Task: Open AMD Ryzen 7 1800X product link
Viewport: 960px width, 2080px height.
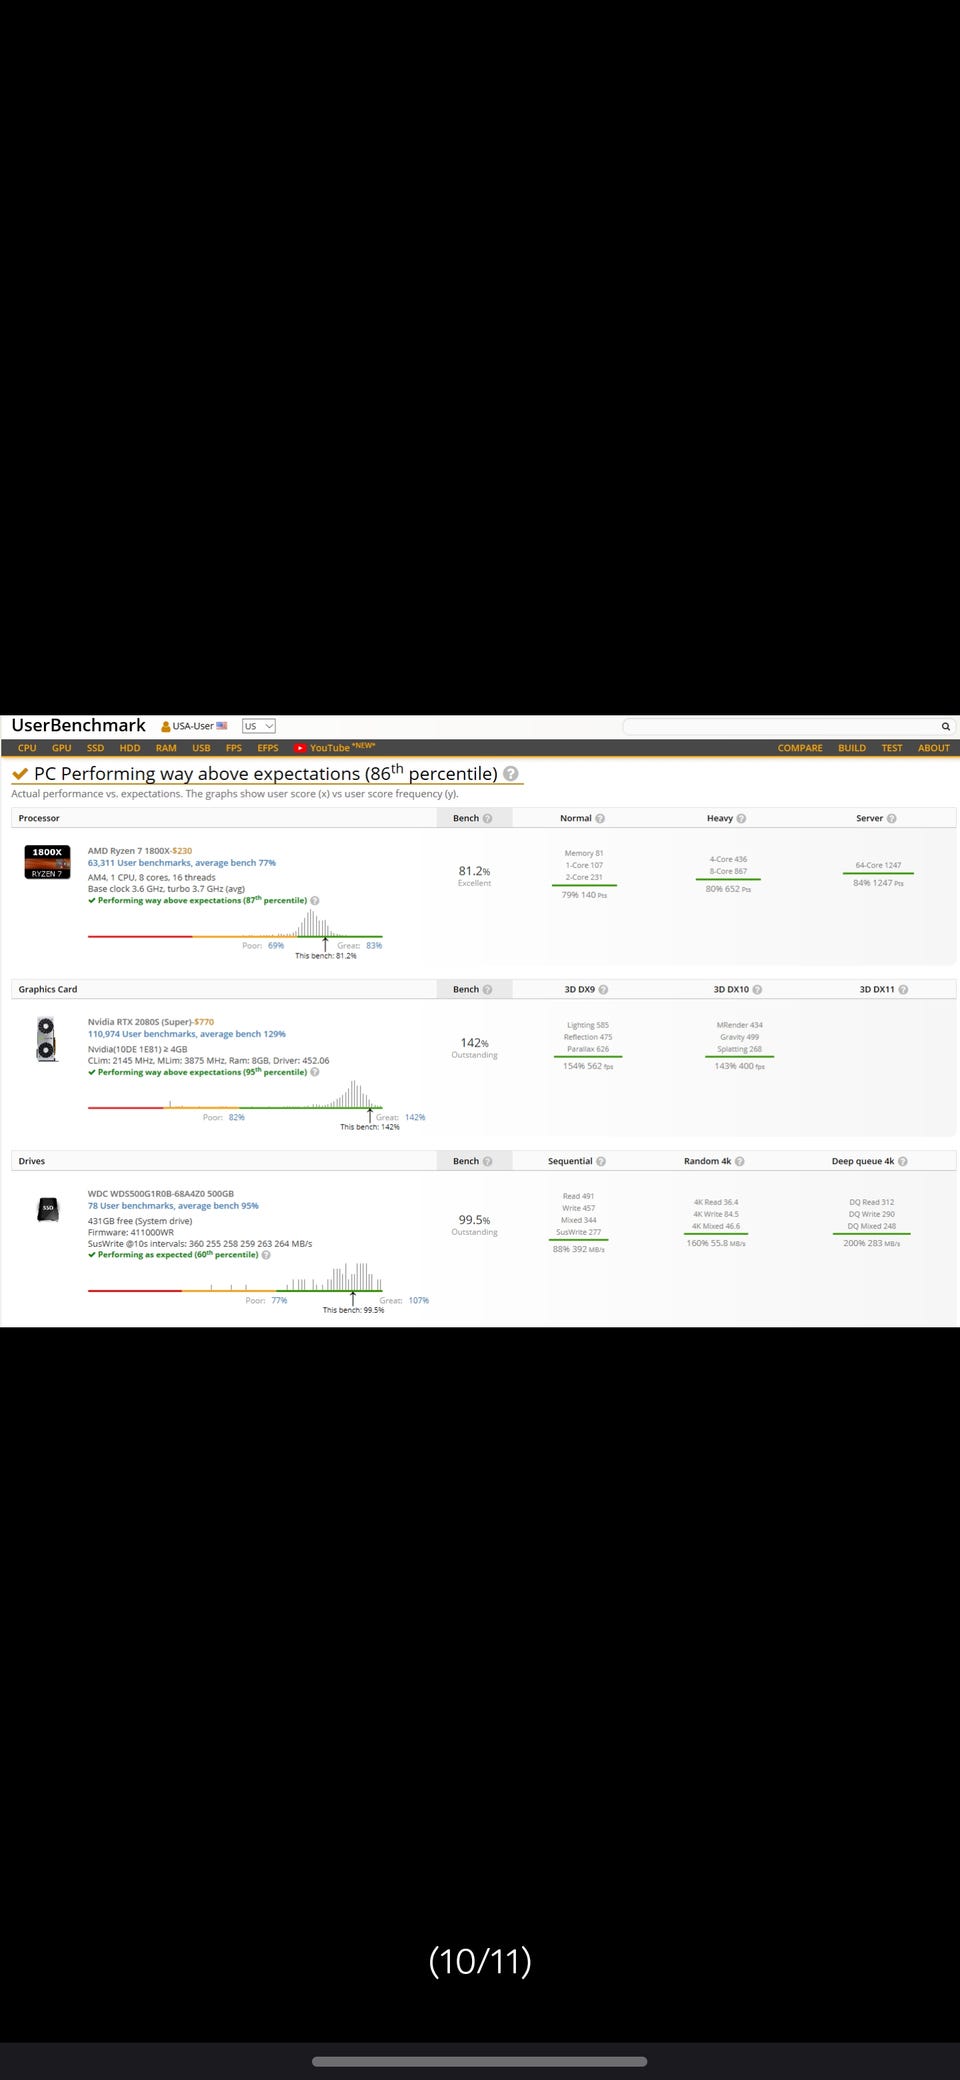Action: (129, 851)
